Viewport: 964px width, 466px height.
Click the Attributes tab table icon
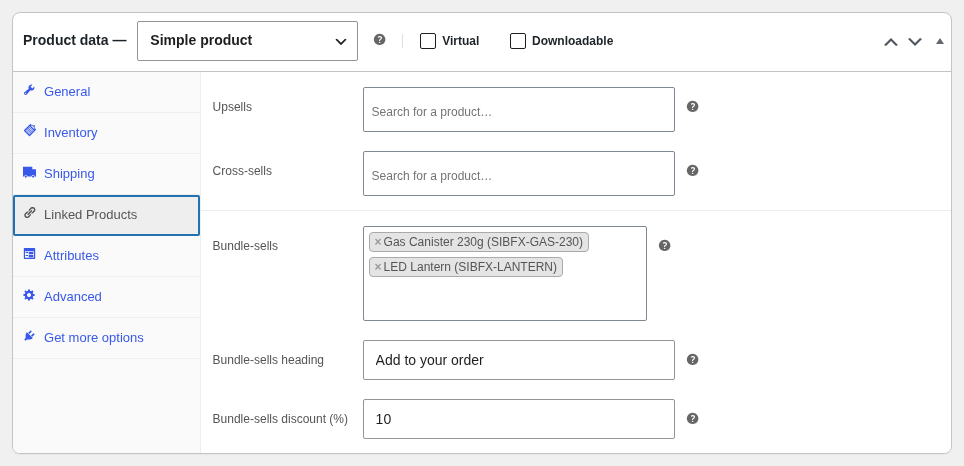tap(30, 254)
